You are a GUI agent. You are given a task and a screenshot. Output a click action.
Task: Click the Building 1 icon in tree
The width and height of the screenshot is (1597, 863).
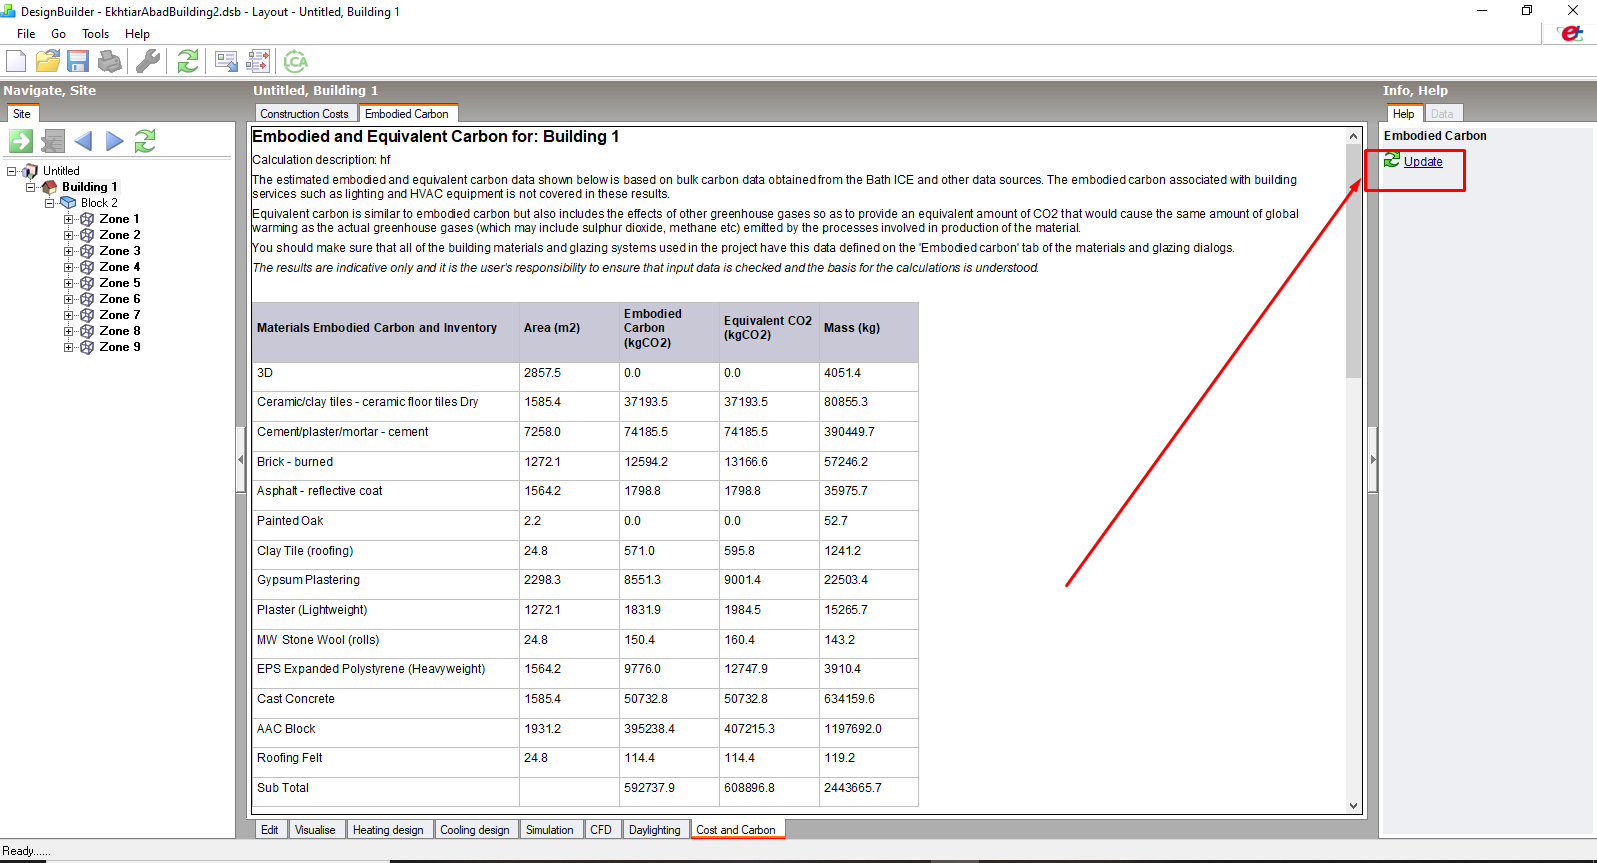tap(49, 187)
